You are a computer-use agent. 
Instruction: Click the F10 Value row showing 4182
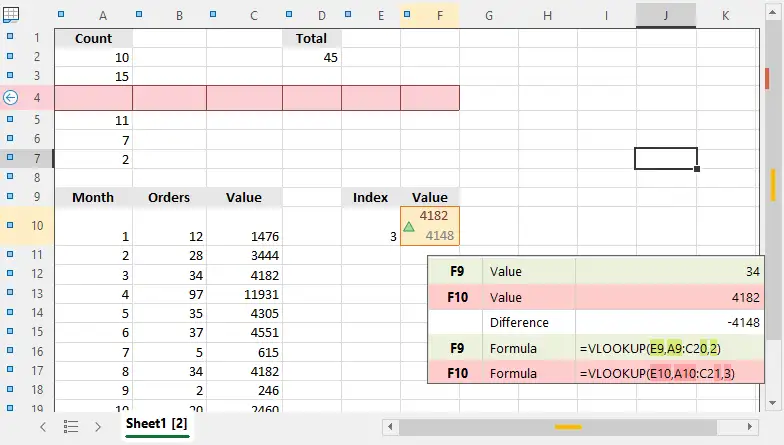[x=596, y=298]
